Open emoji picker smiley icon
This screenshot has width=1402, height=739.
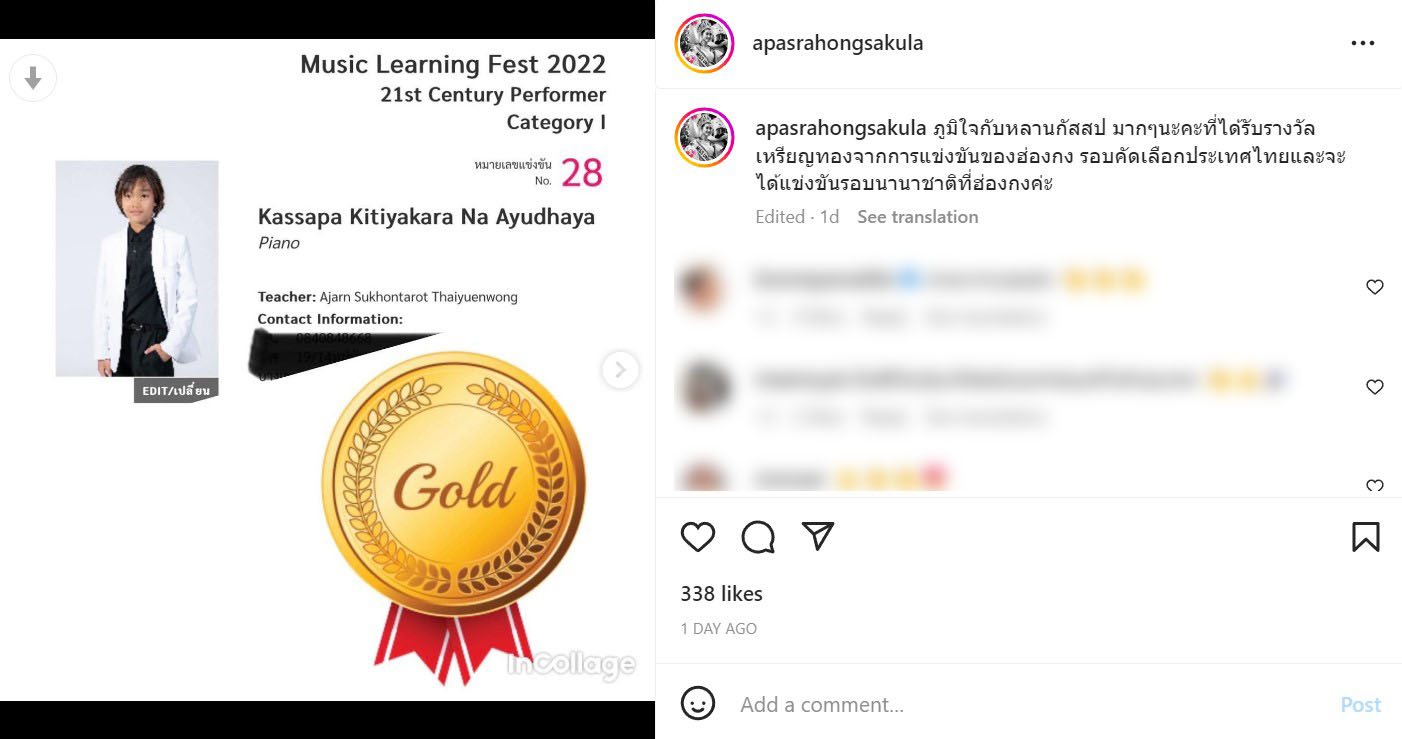697,703
